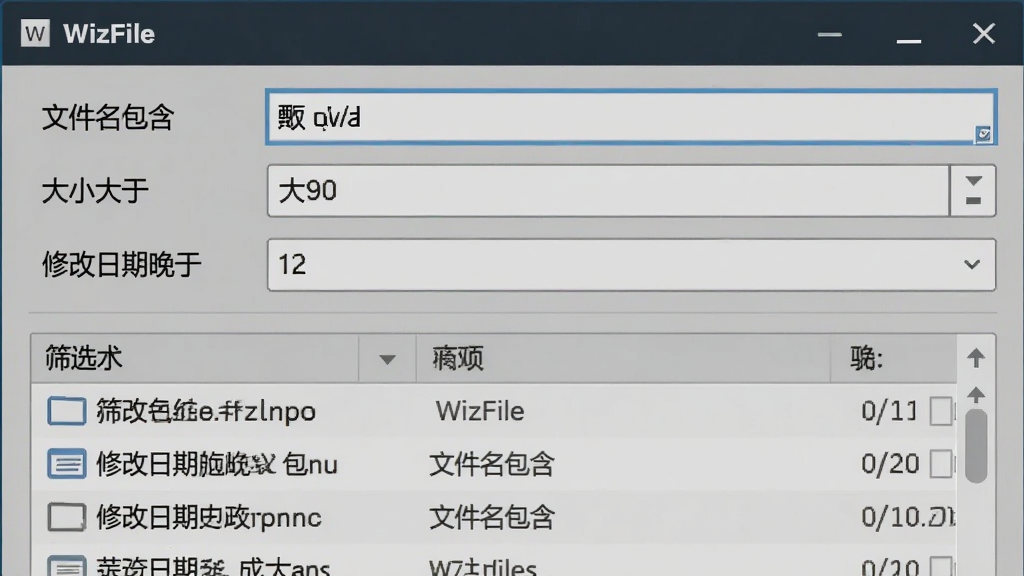Click the 大小大于 field showing 大90
Screen dimensions: 1024x576
(608, 191)
